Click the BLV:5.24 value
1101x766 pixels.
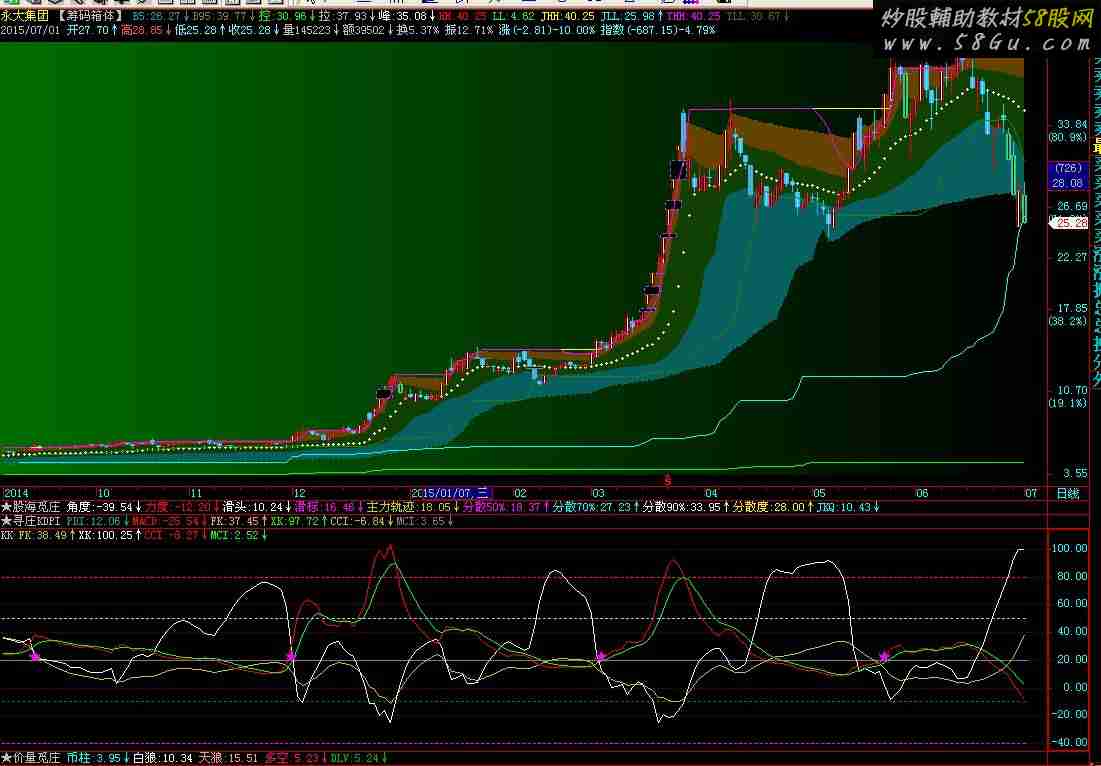coord(355,758)
